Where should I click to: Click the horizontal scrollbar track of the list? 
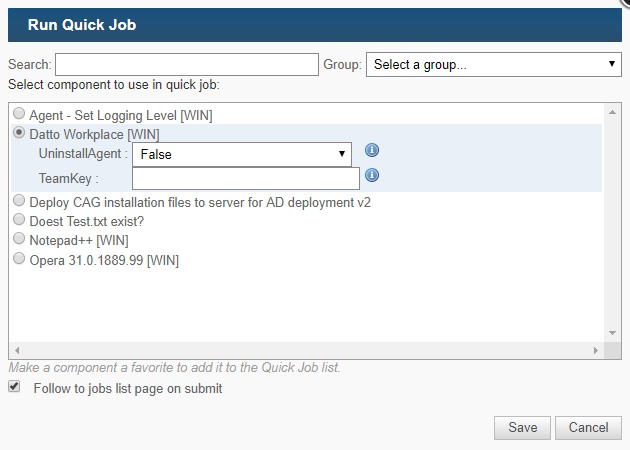point(306,350)
